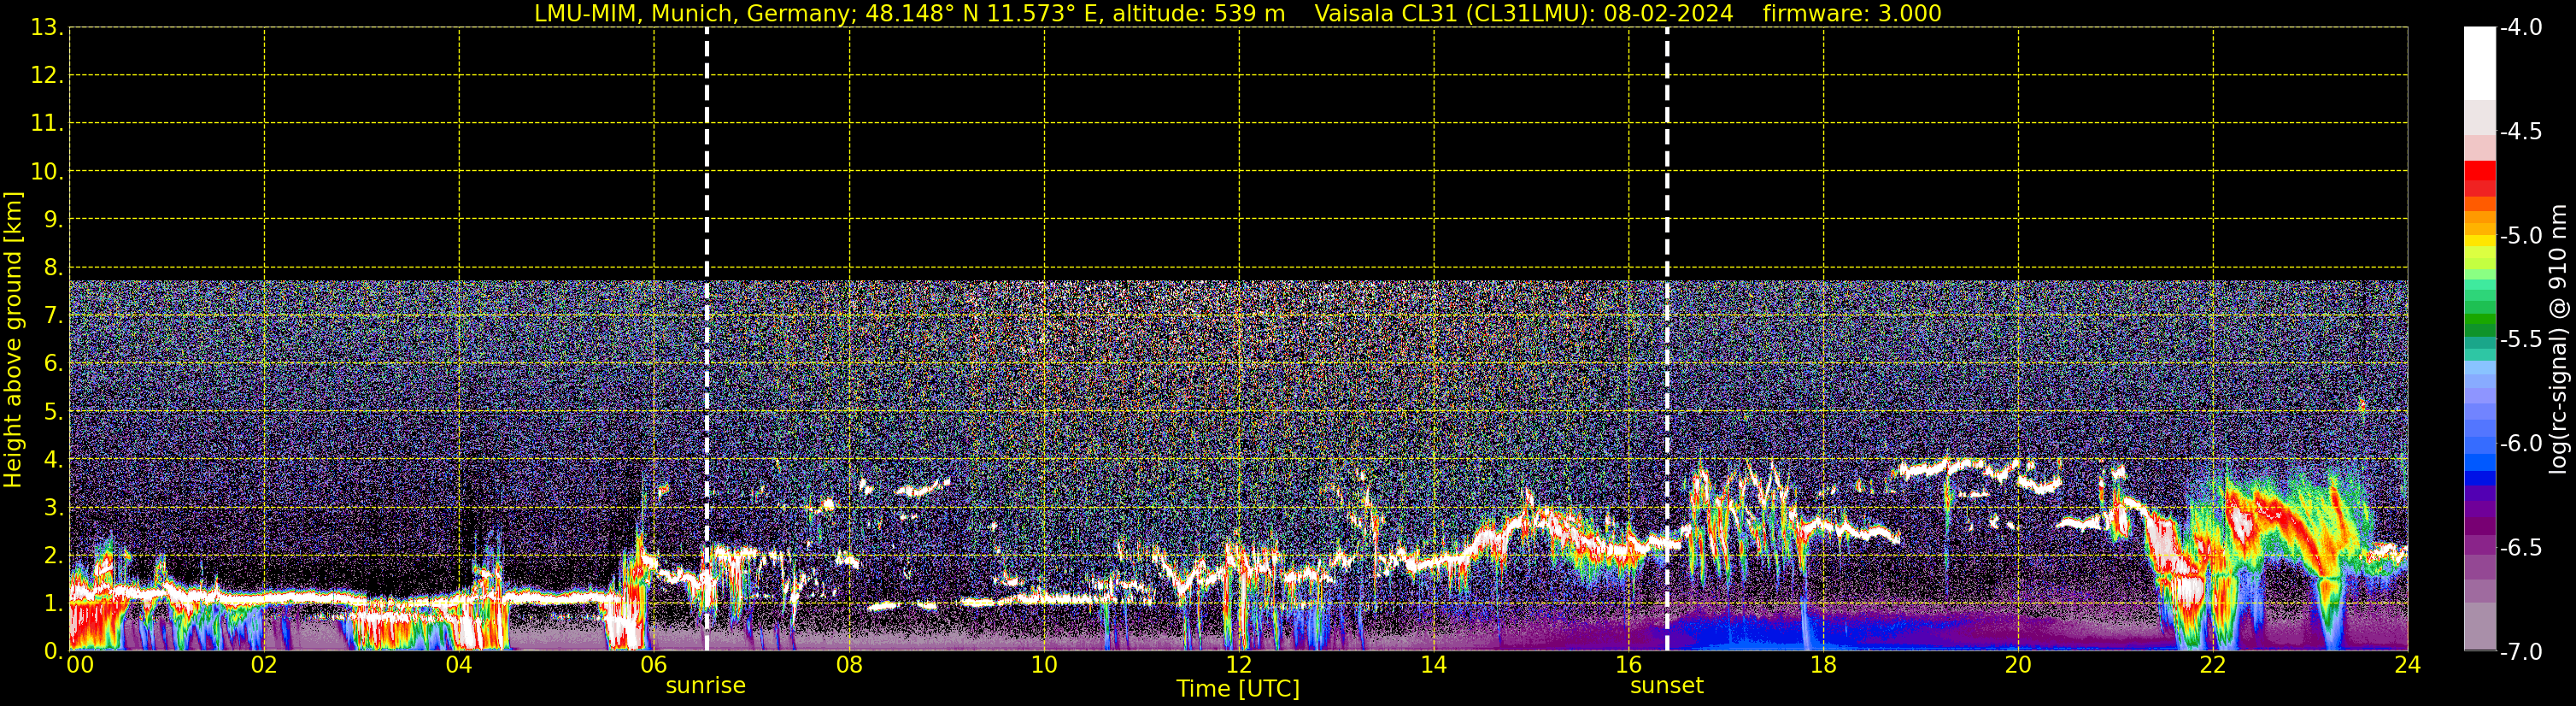Click the 18 tick on the time axis
Screen dimensions: 2576x706
(x=1823, y=666)
